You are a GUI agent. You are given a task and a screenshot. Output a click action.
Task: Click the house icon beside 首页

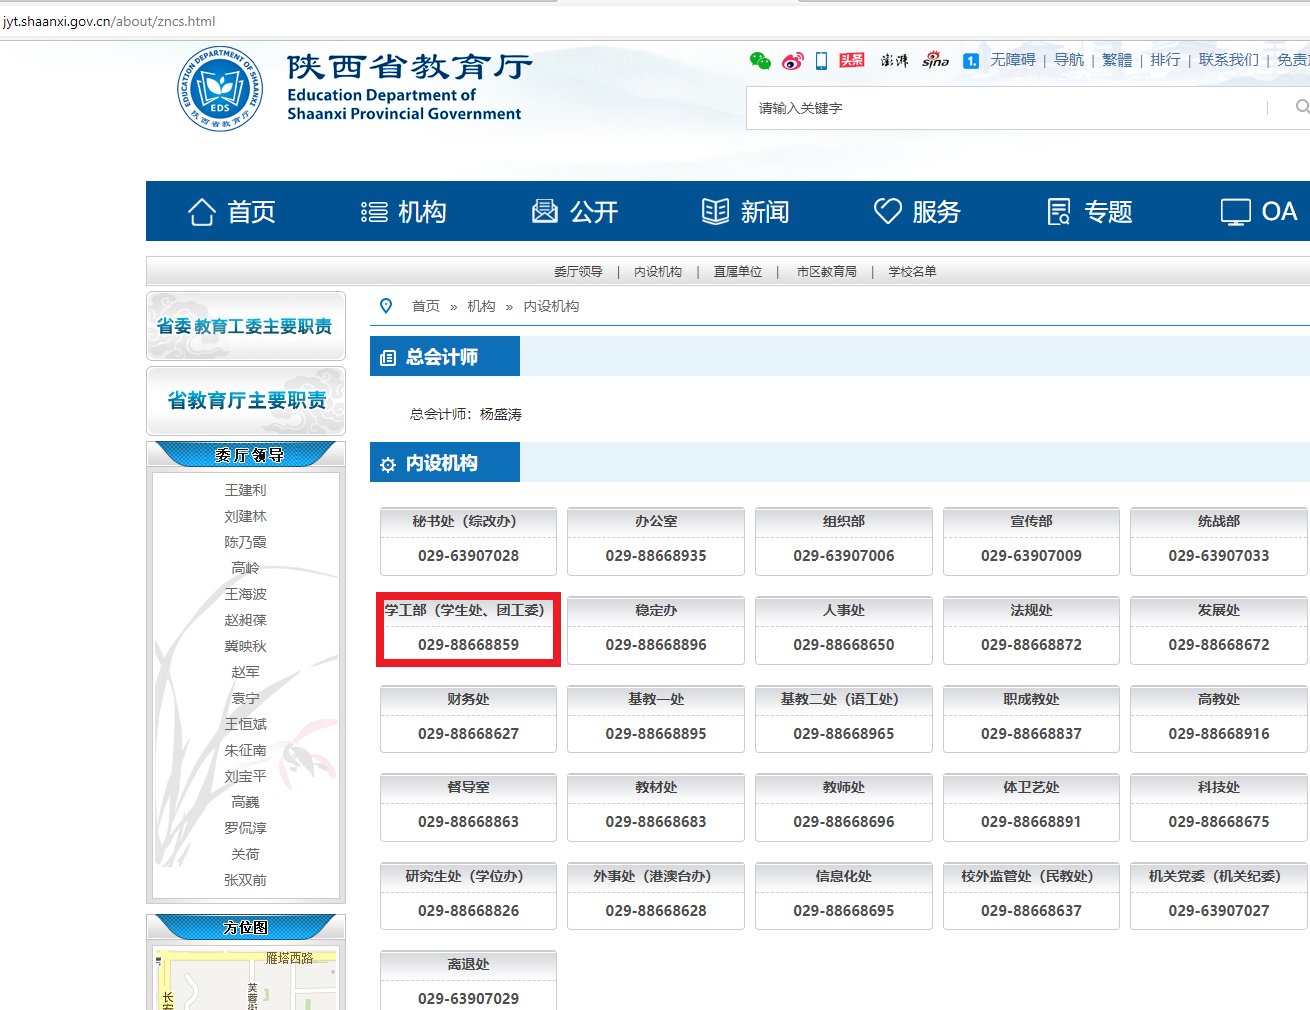coord(201,211)
